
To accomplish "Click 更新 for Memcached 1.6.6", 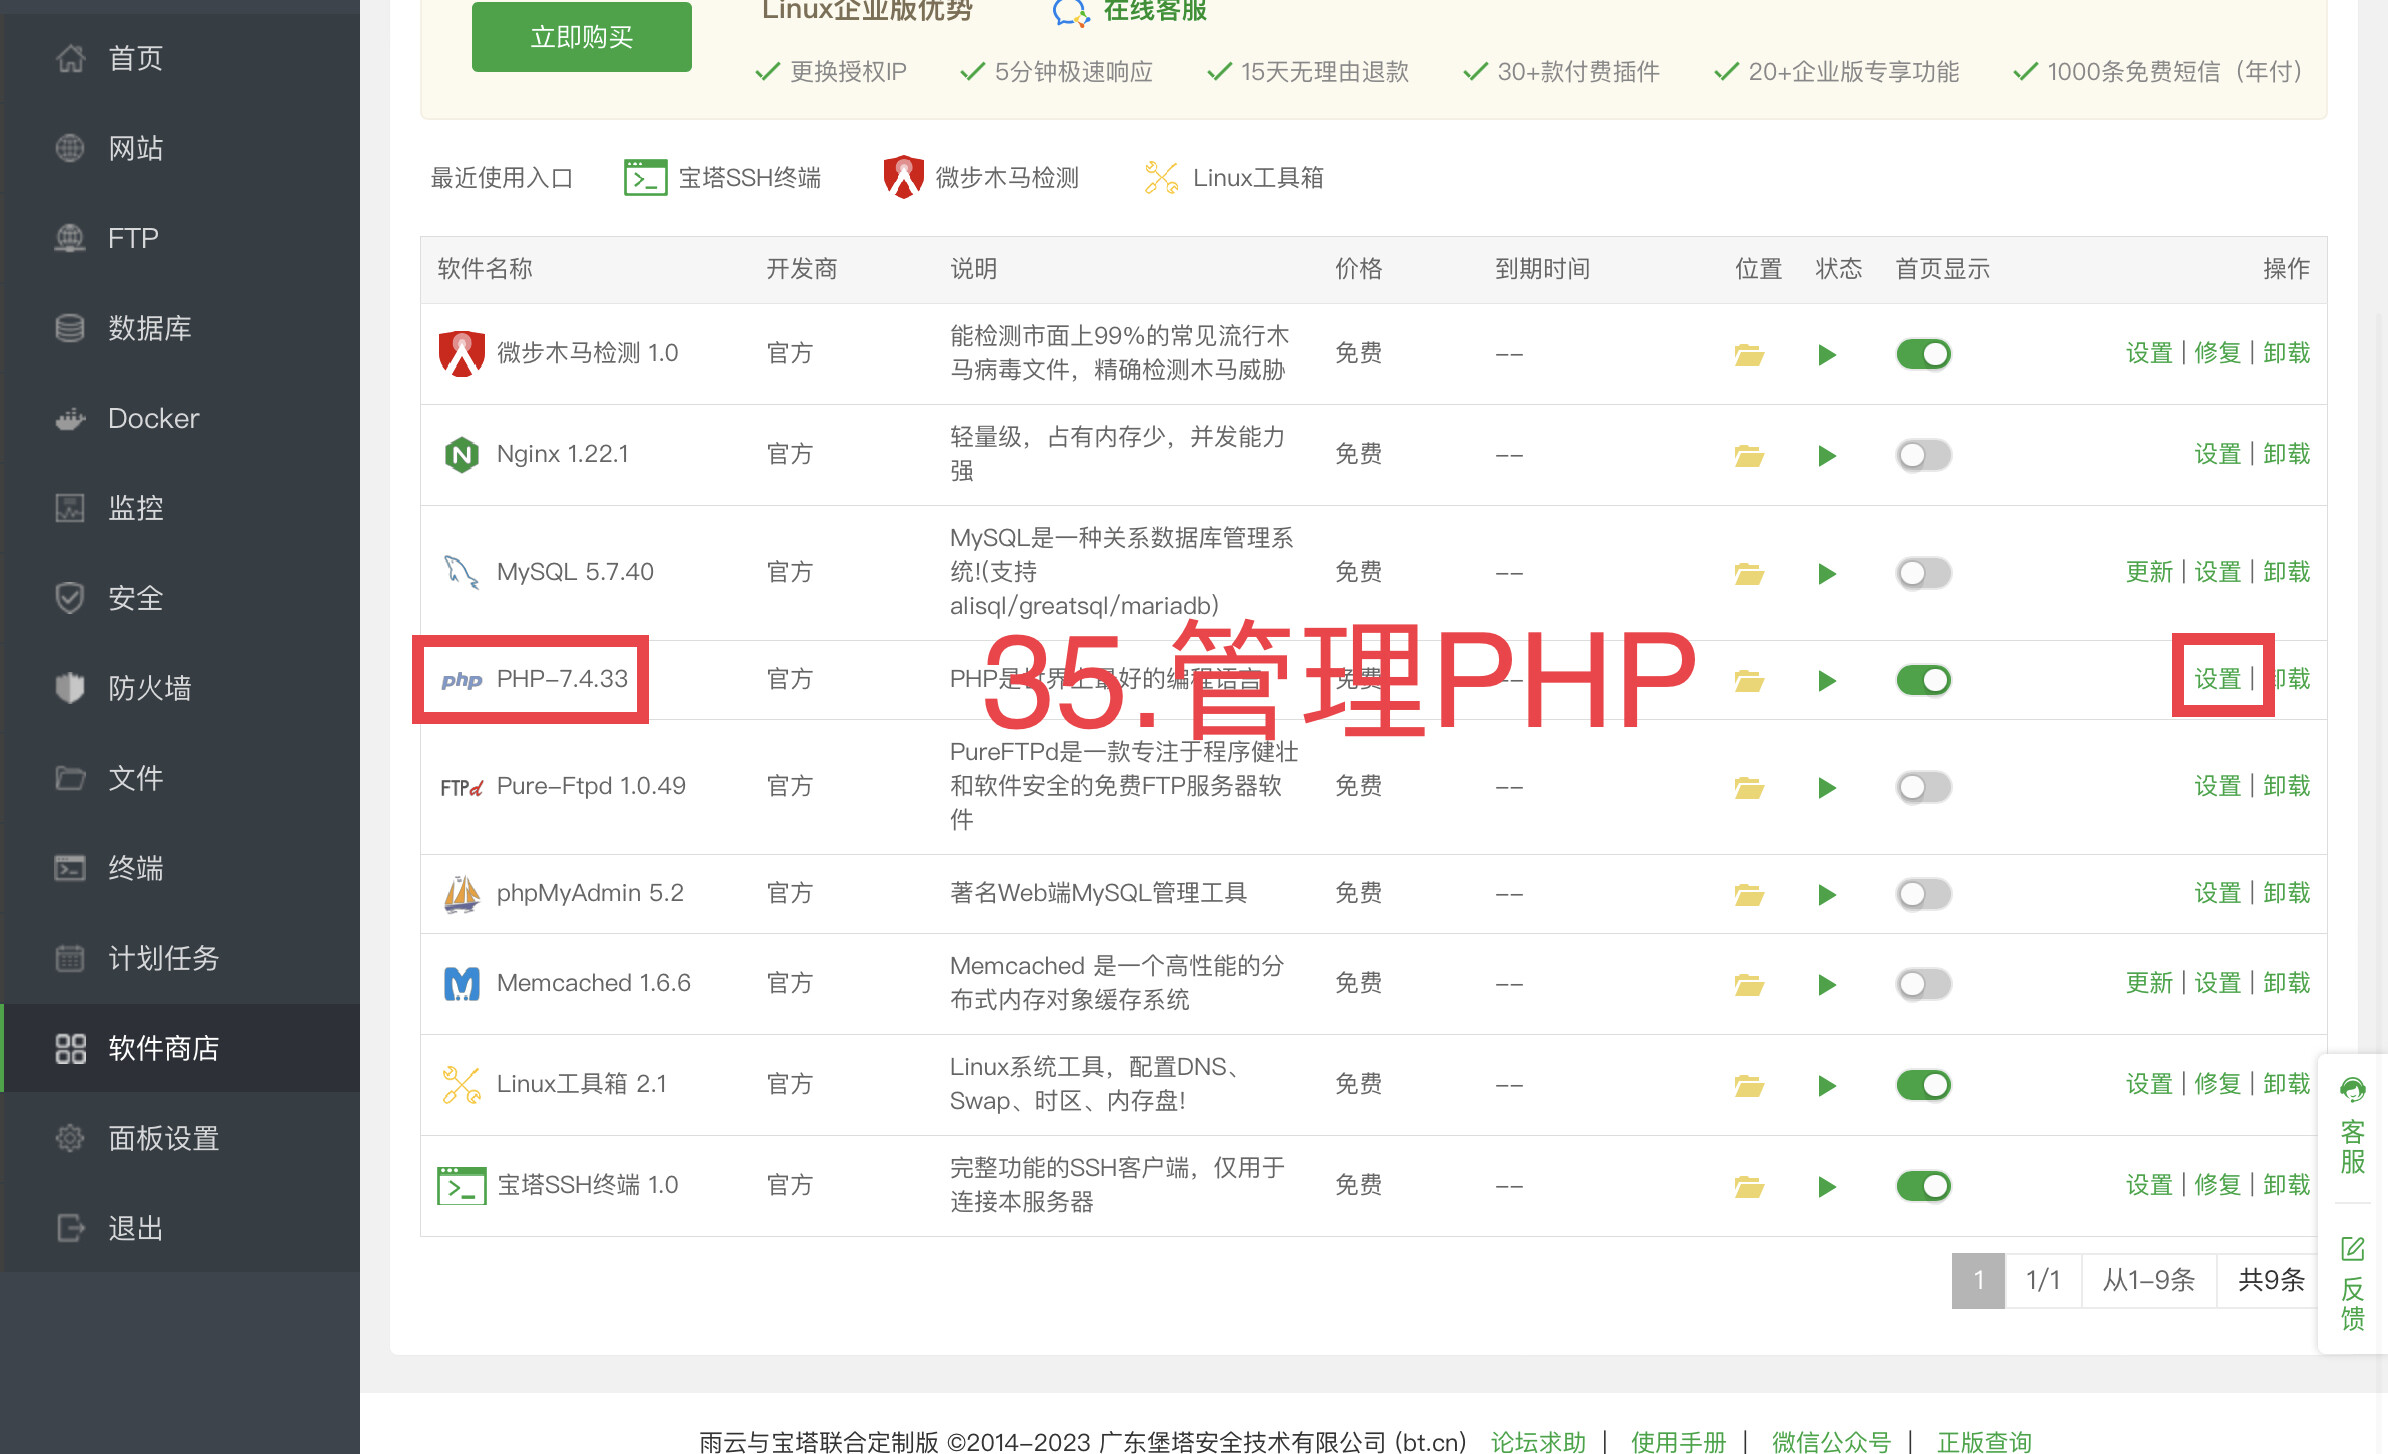I will click(2149, 983).
